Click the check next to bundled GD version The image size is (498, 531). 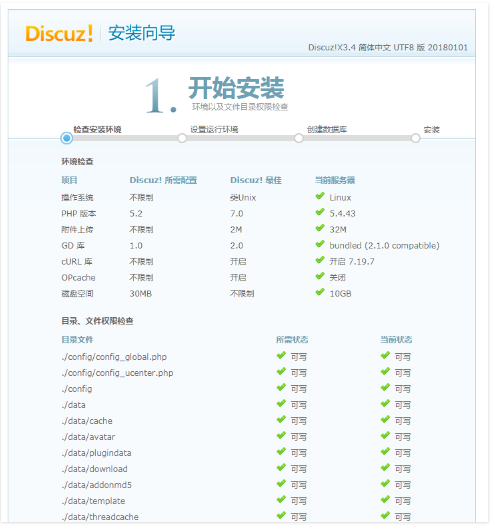pos(320,244)
